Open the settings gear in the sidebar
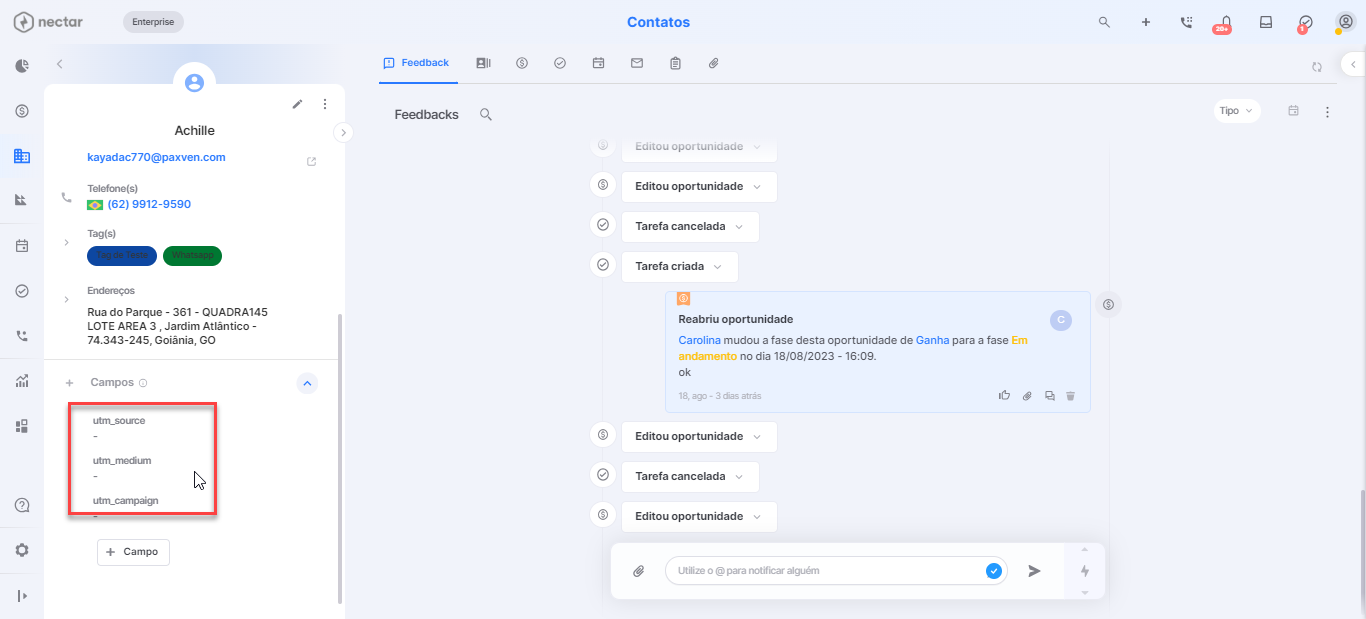1366x619 pixels. [22, 550]
